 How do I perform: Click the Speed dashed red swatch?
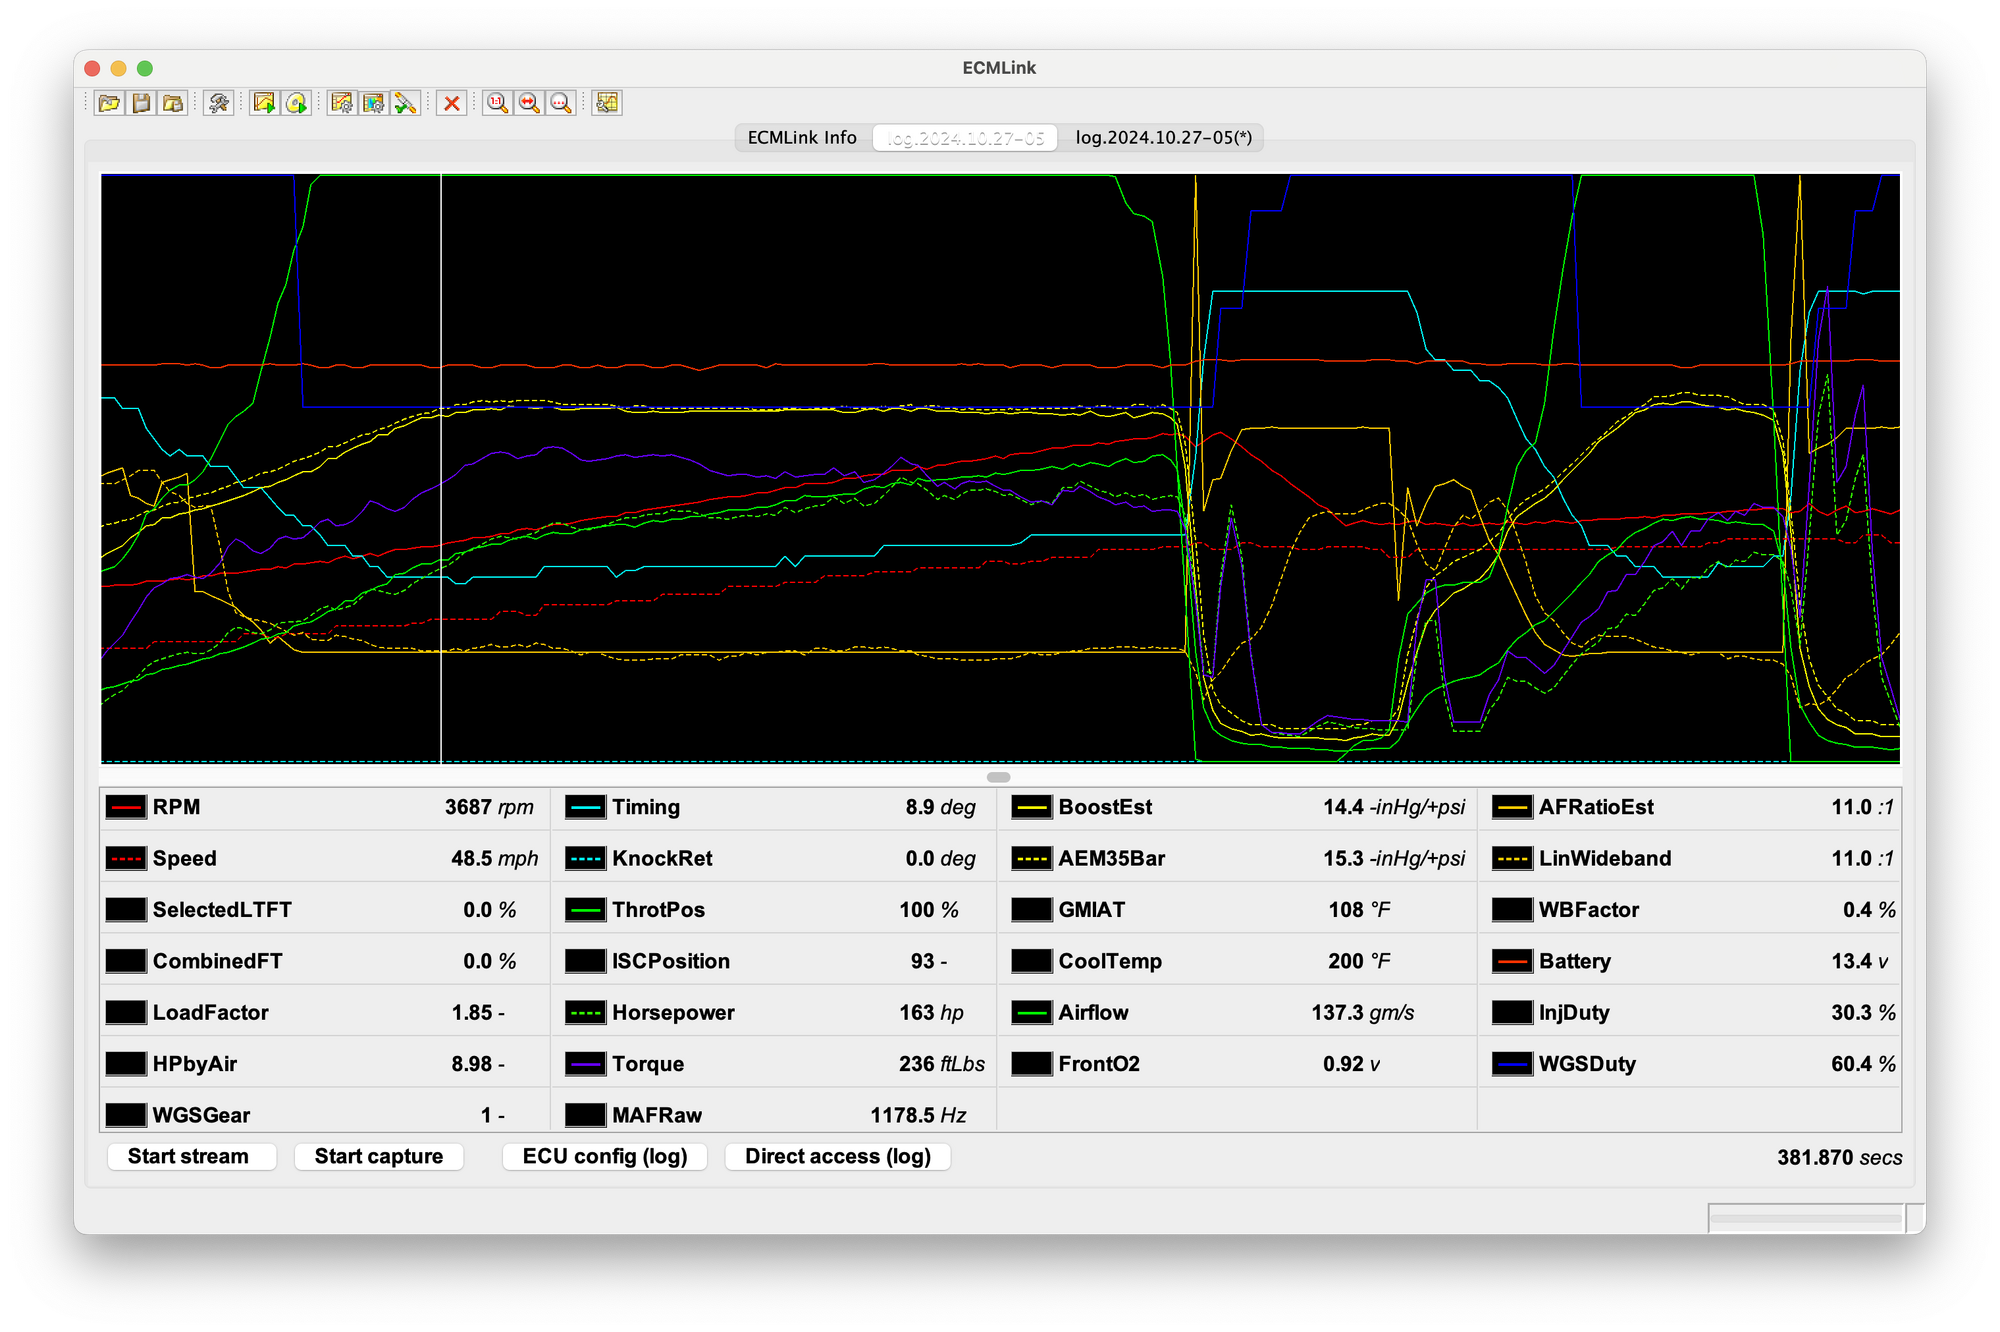[x=126, y=858]
